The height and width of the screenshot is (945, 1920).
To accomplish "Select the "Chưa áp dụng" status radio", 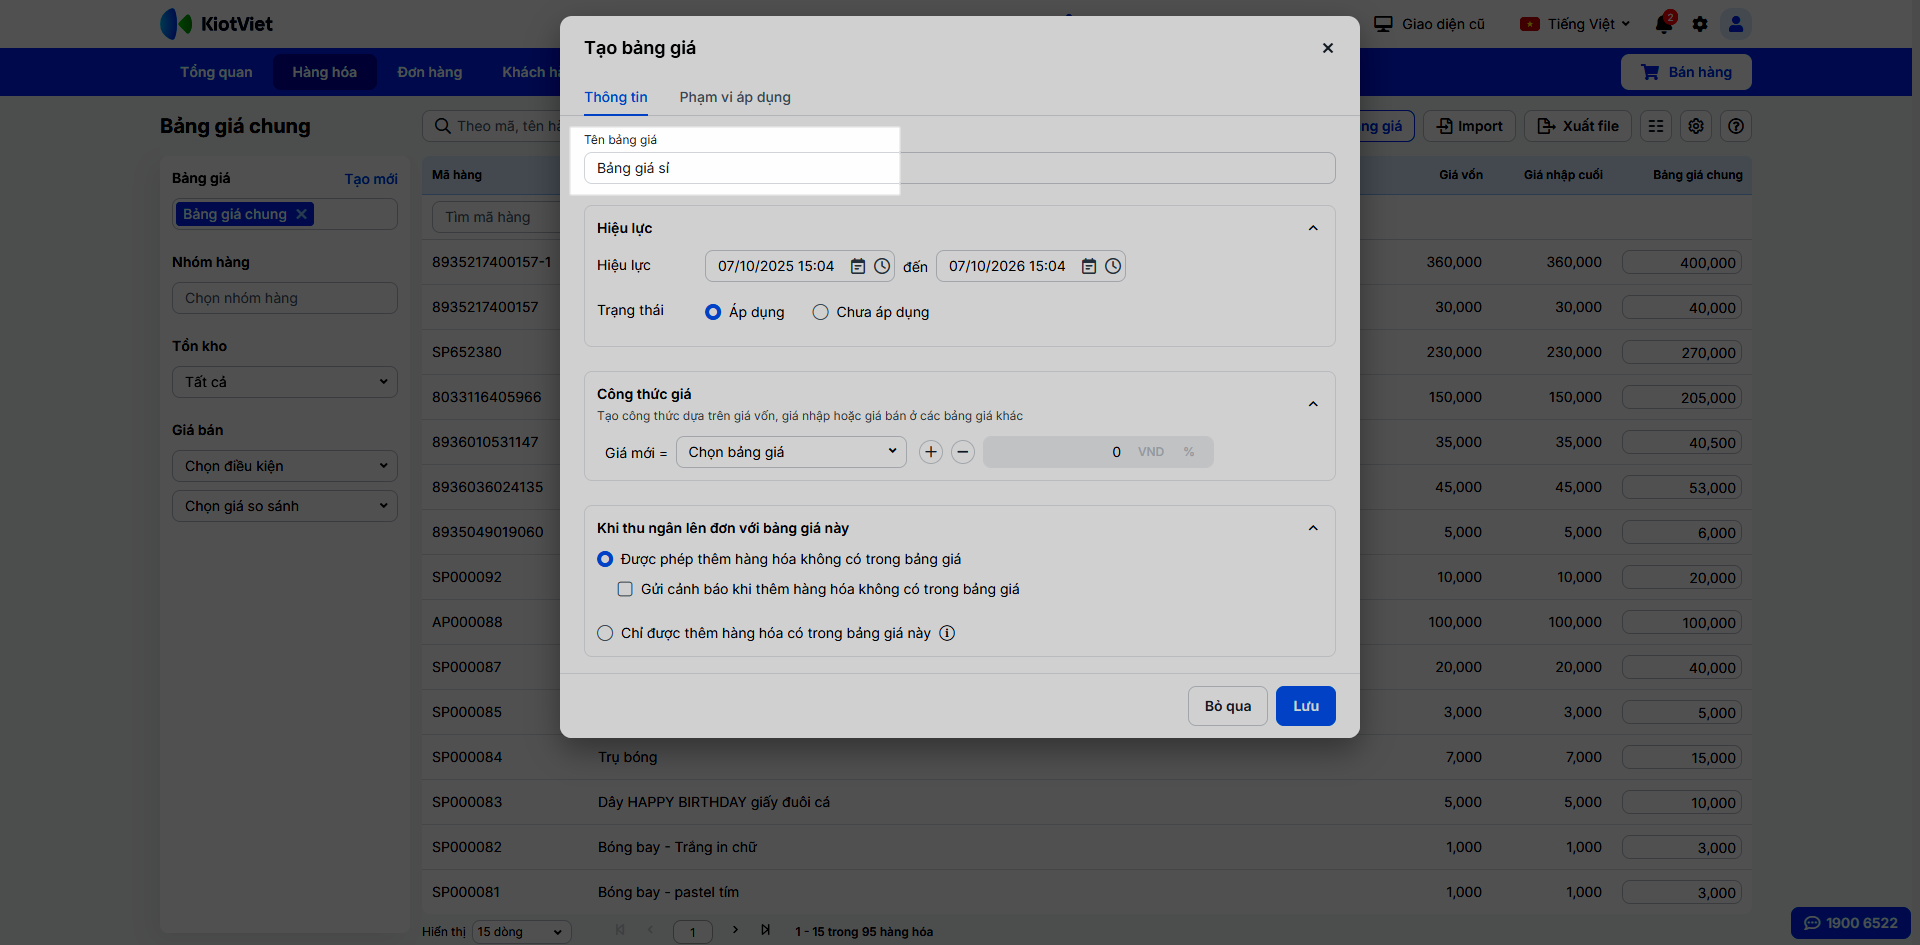I will 821,312.
